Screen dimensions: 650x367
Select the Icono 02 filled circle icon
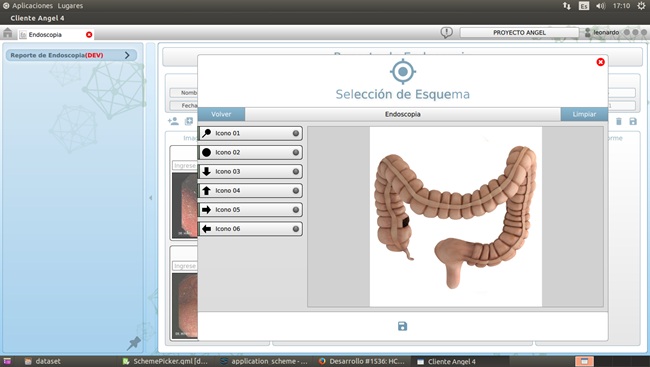pos(206,152)
